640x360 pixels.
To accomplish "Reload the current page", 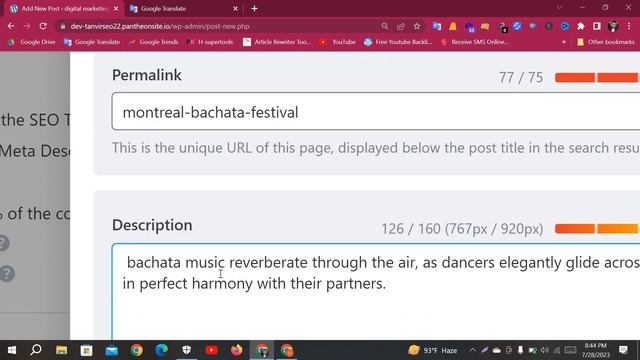I will (x=43, y=26).
